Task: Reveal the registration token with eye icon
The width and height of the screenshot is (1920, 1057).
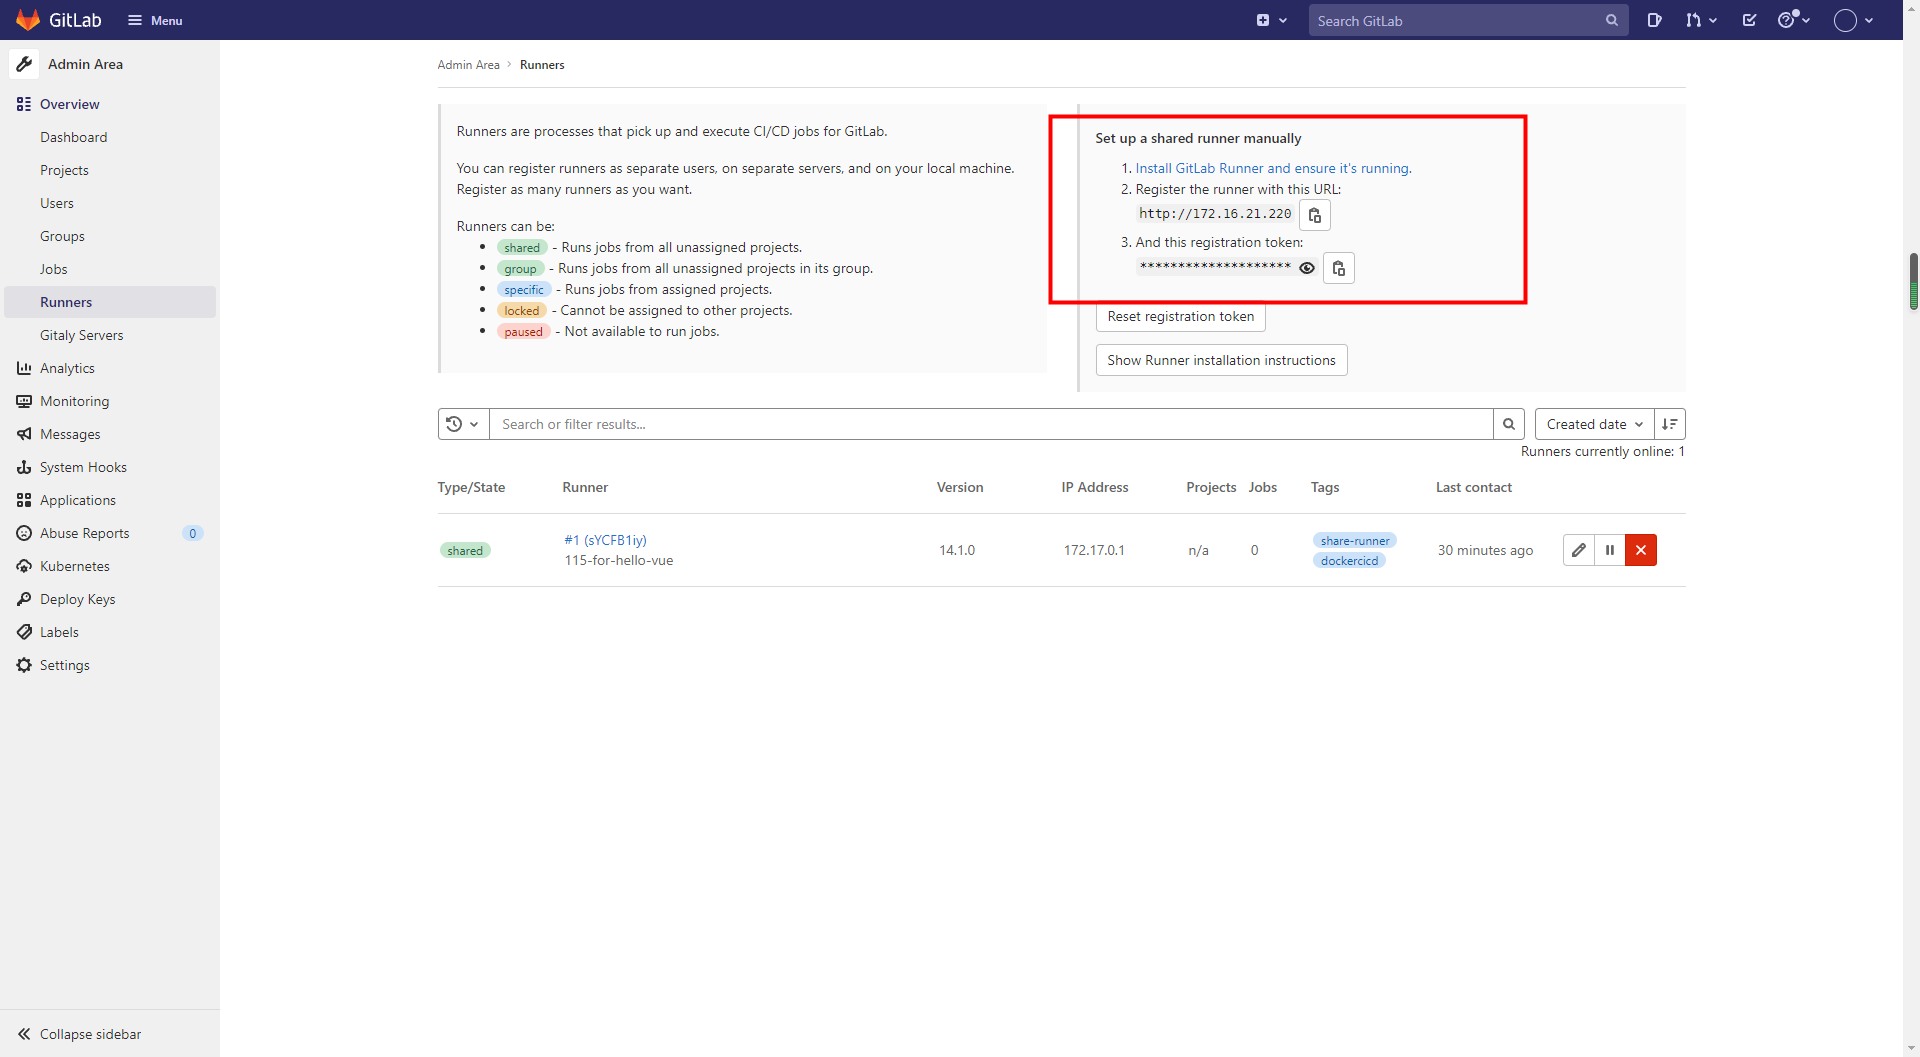Action: tap(1306, 268)
